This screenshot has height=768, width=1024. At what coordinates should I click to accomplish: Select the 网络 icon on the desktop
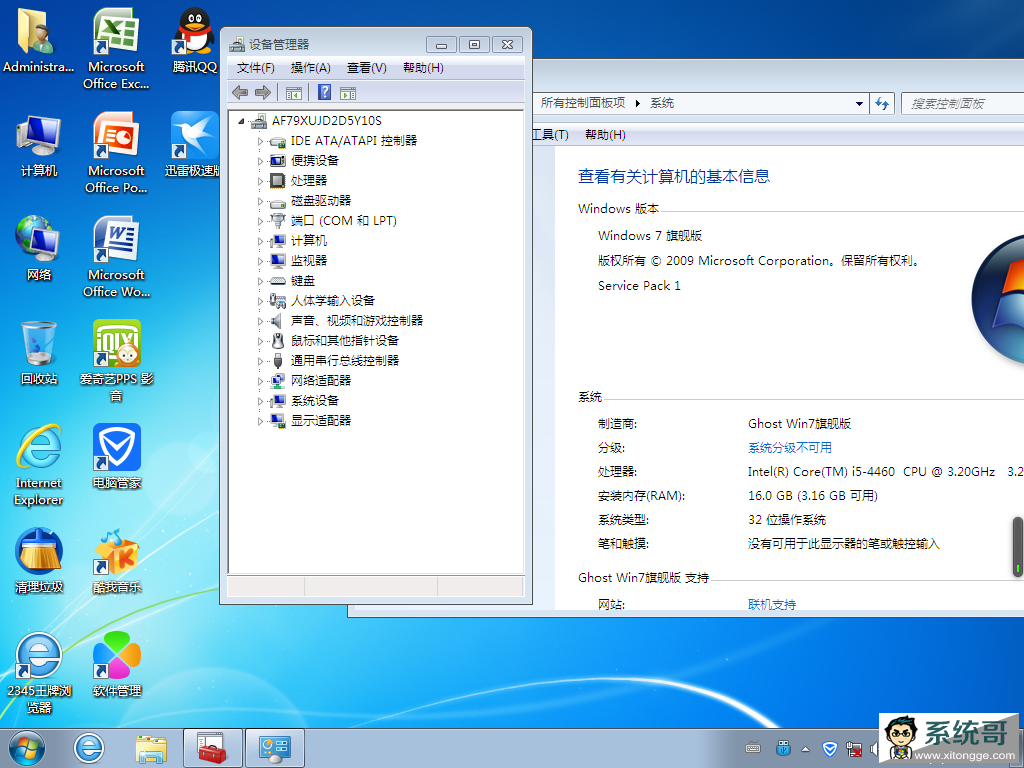pos(39,240)
